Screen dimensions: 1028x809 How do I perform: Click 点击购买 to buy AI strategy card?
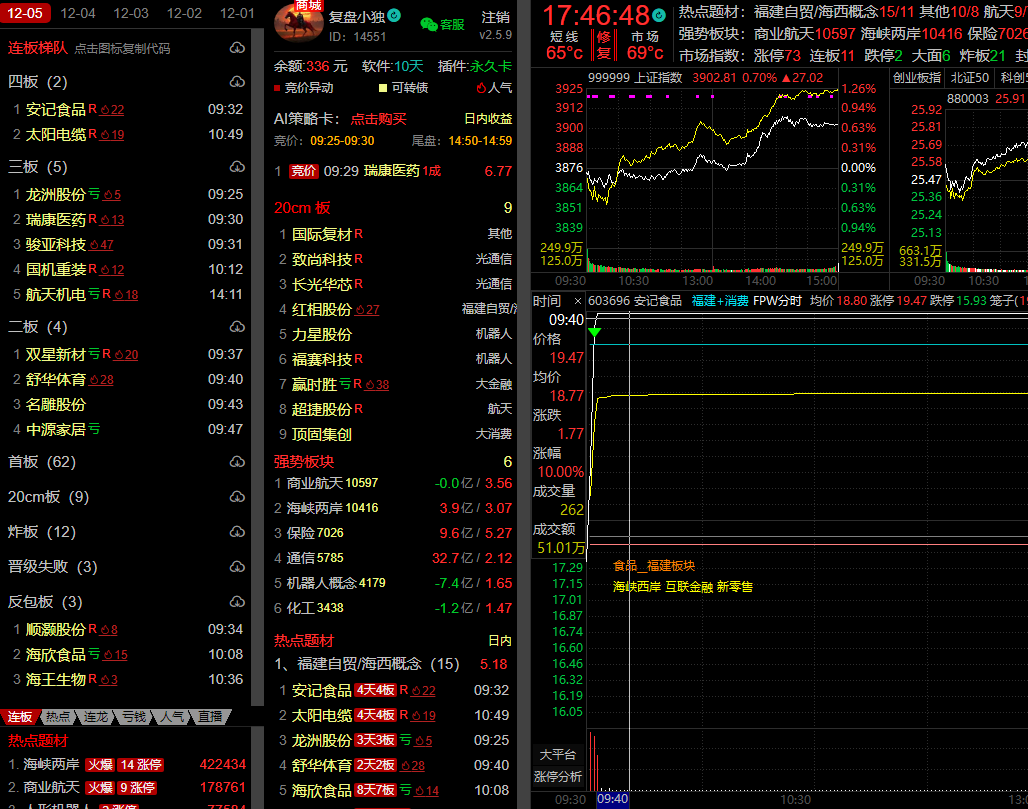378,118
